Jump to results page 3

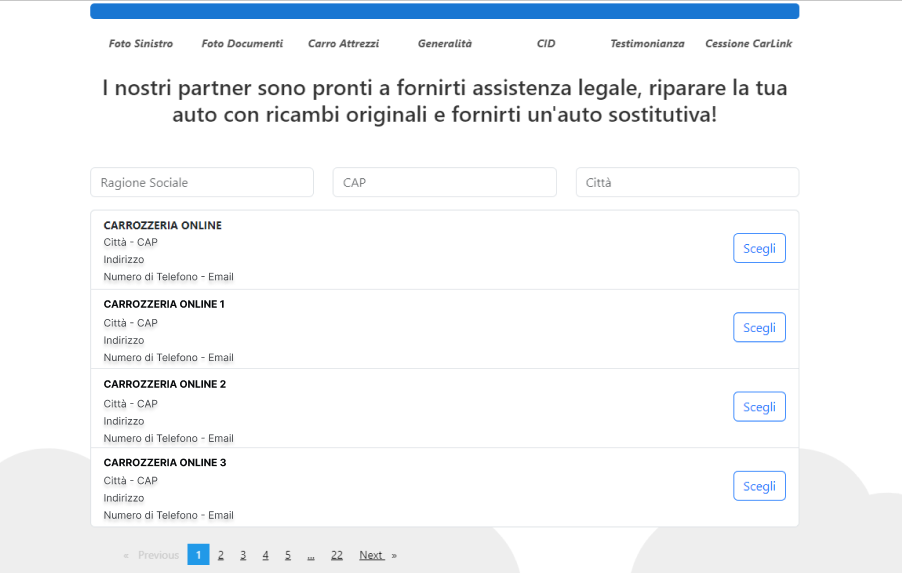tap(243, 555)
